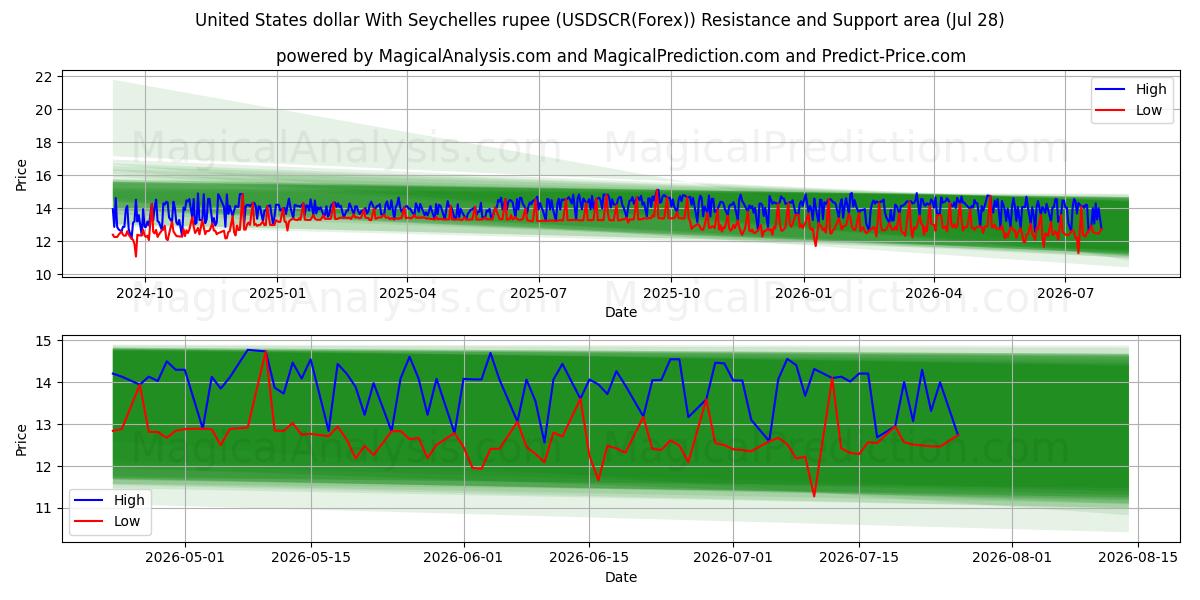The image size is (1200, 600).
Task: Click the '15' price tick on lower chart
Action: coord(46,341)
